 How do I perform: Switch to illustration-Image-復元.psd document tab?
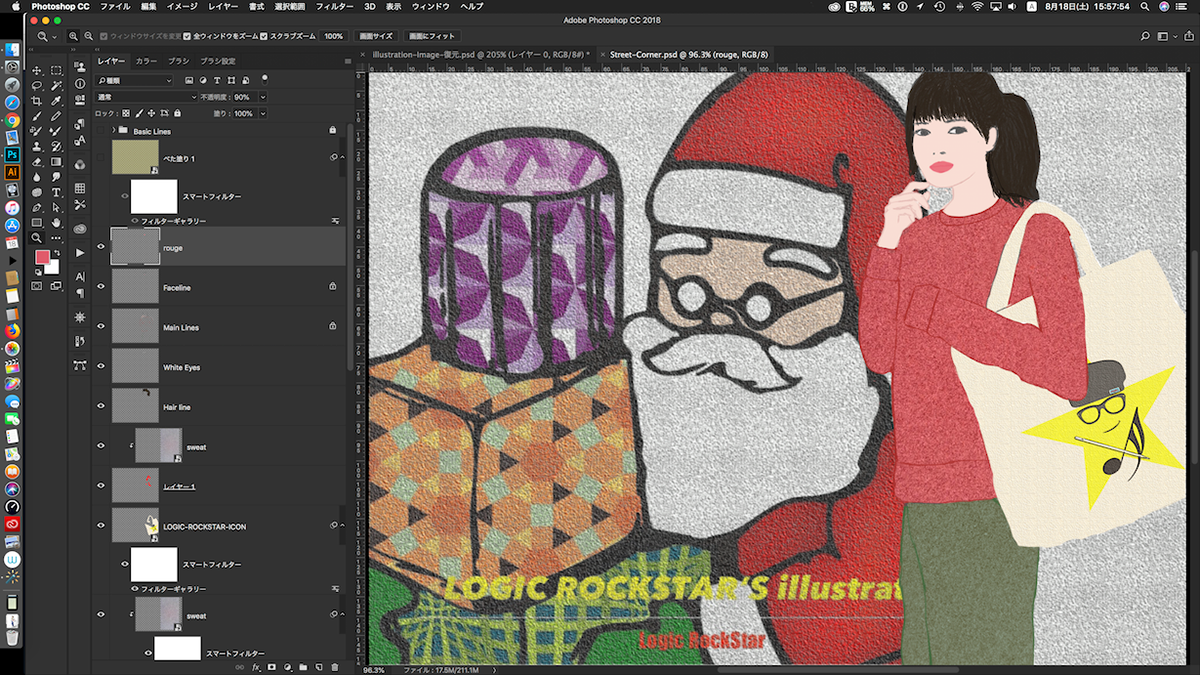(479, 53)
